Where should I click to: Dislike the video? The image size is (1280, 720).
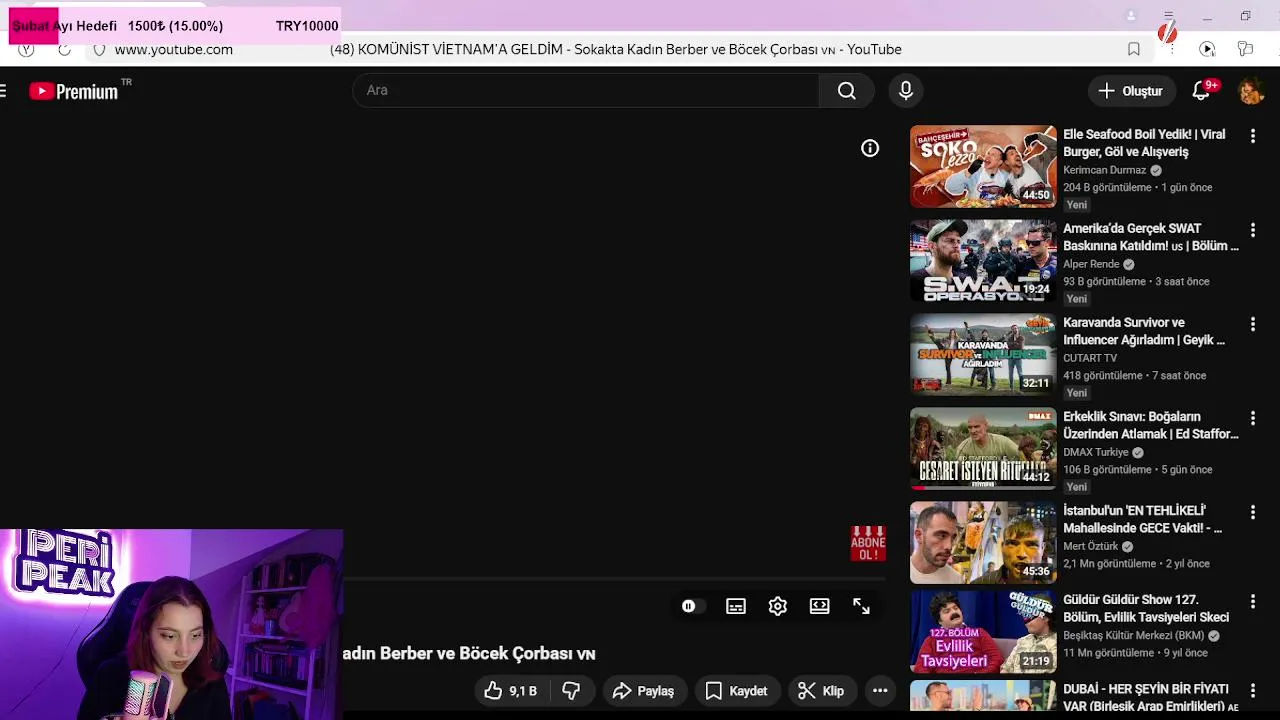(571, 691)
